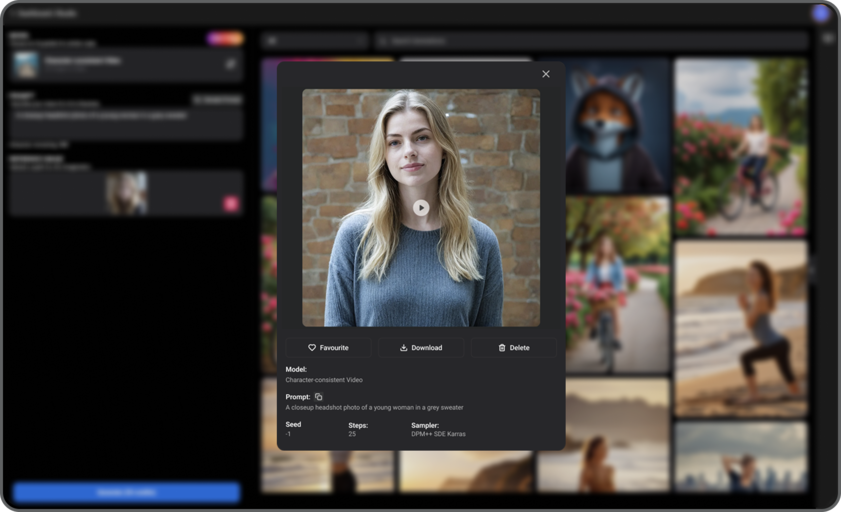Image resolution: width=841 pixels, height=512 pixels.
Task: Click the blonde woman portrait image
Action: 421,207
